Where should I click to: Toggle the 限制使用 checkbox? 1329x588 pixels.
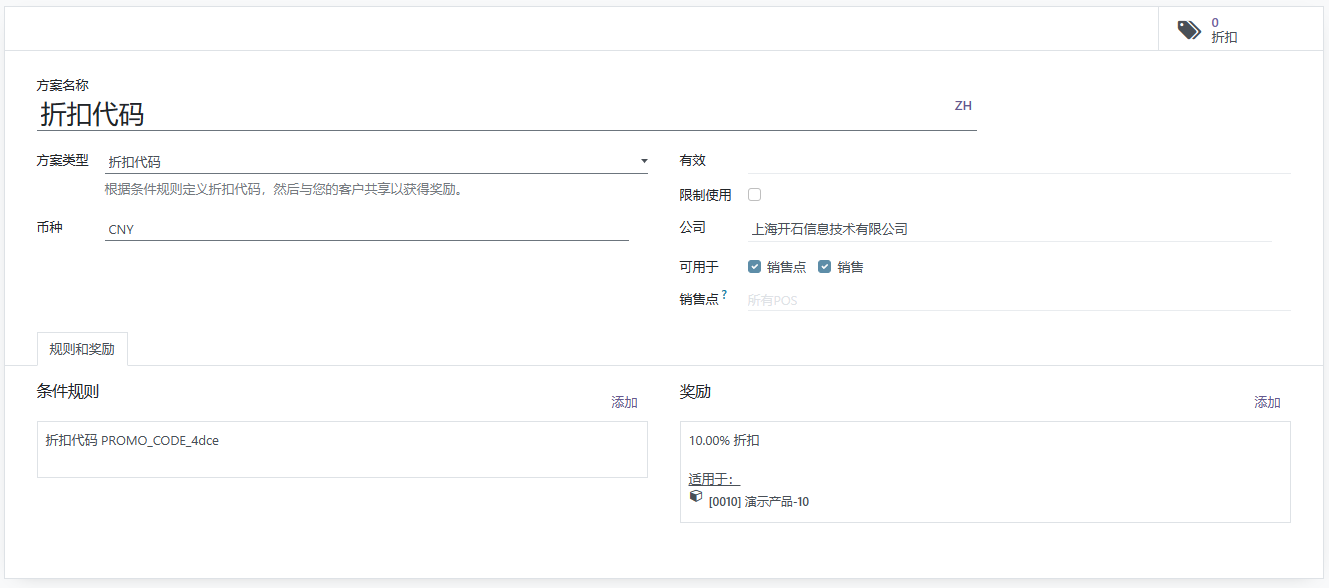755,195
